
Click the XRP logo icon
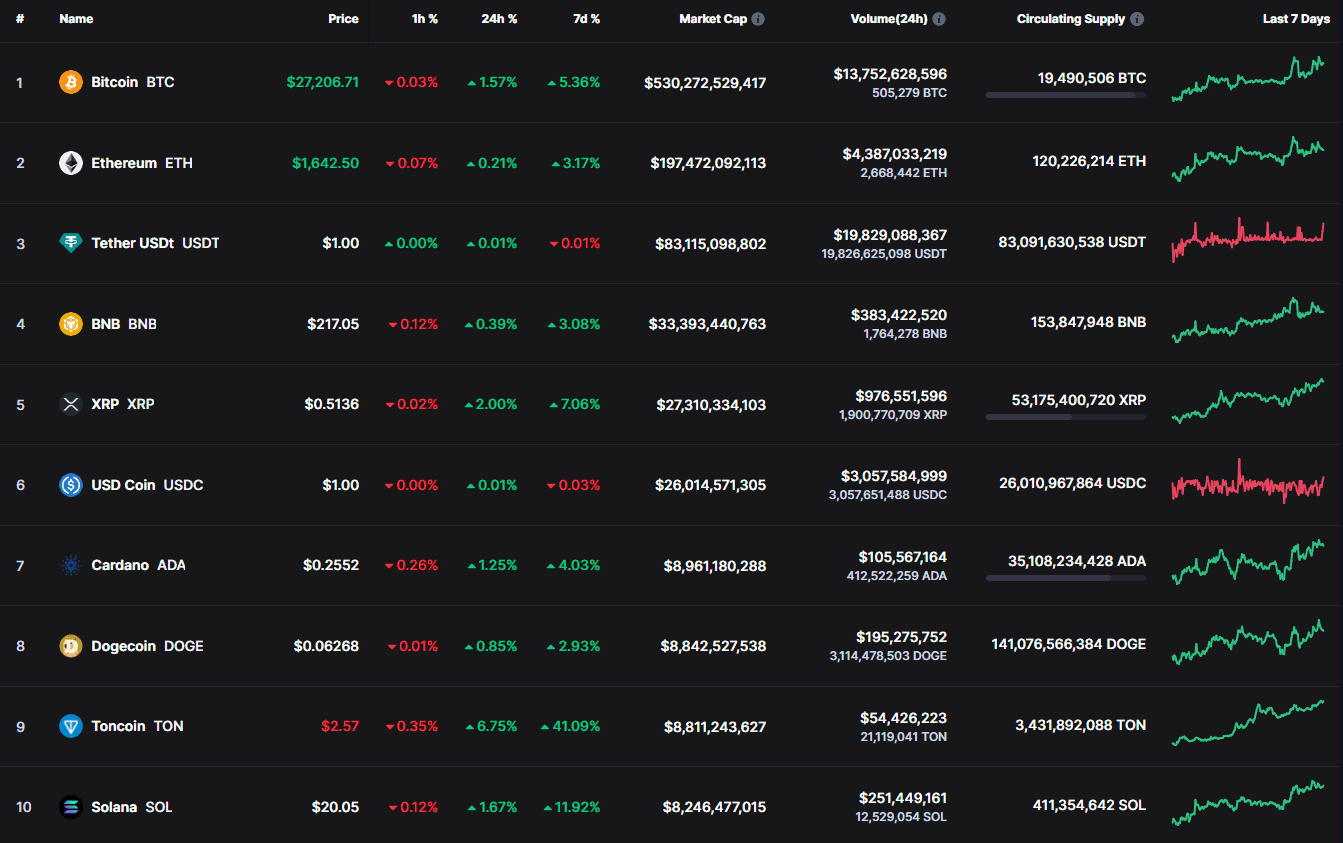(70, 404)
